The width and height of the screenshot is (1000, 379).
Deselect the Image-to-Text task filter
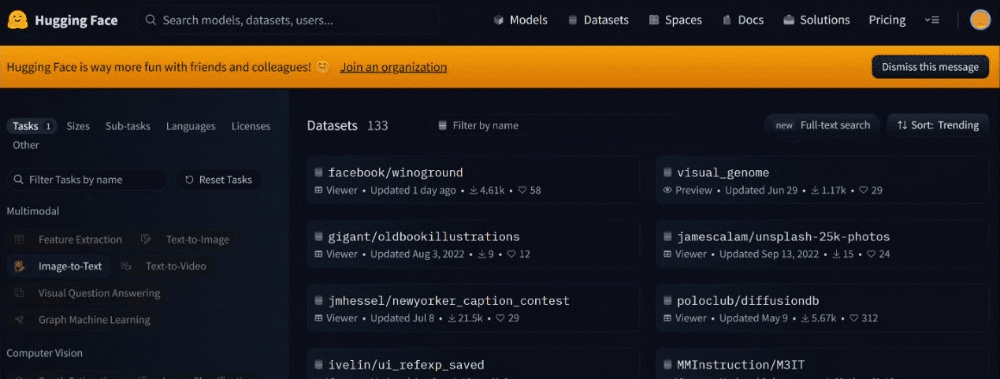tap(58, 266)
